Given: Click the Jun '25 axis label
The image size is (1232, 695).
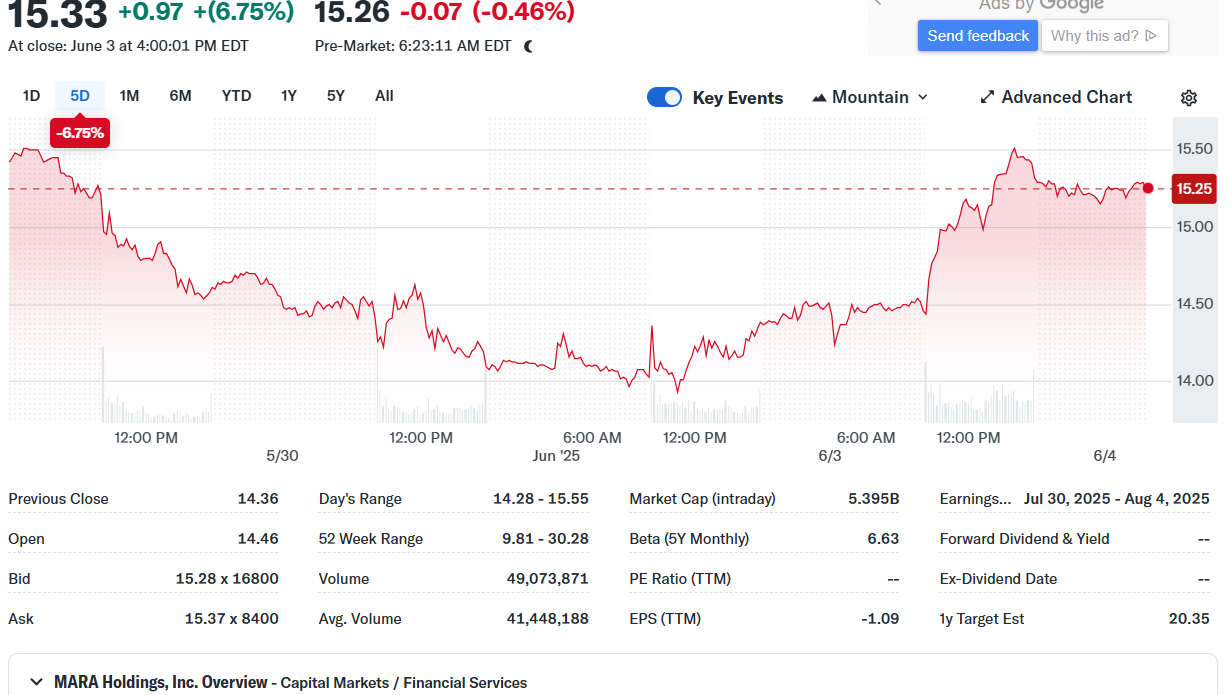Looking at the screenshot, I should point(556,456).
